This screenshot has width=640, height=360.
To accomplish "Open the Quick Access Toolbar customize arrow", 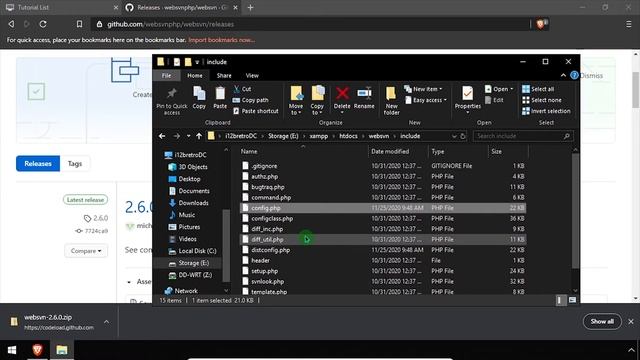I will (197, 62).
